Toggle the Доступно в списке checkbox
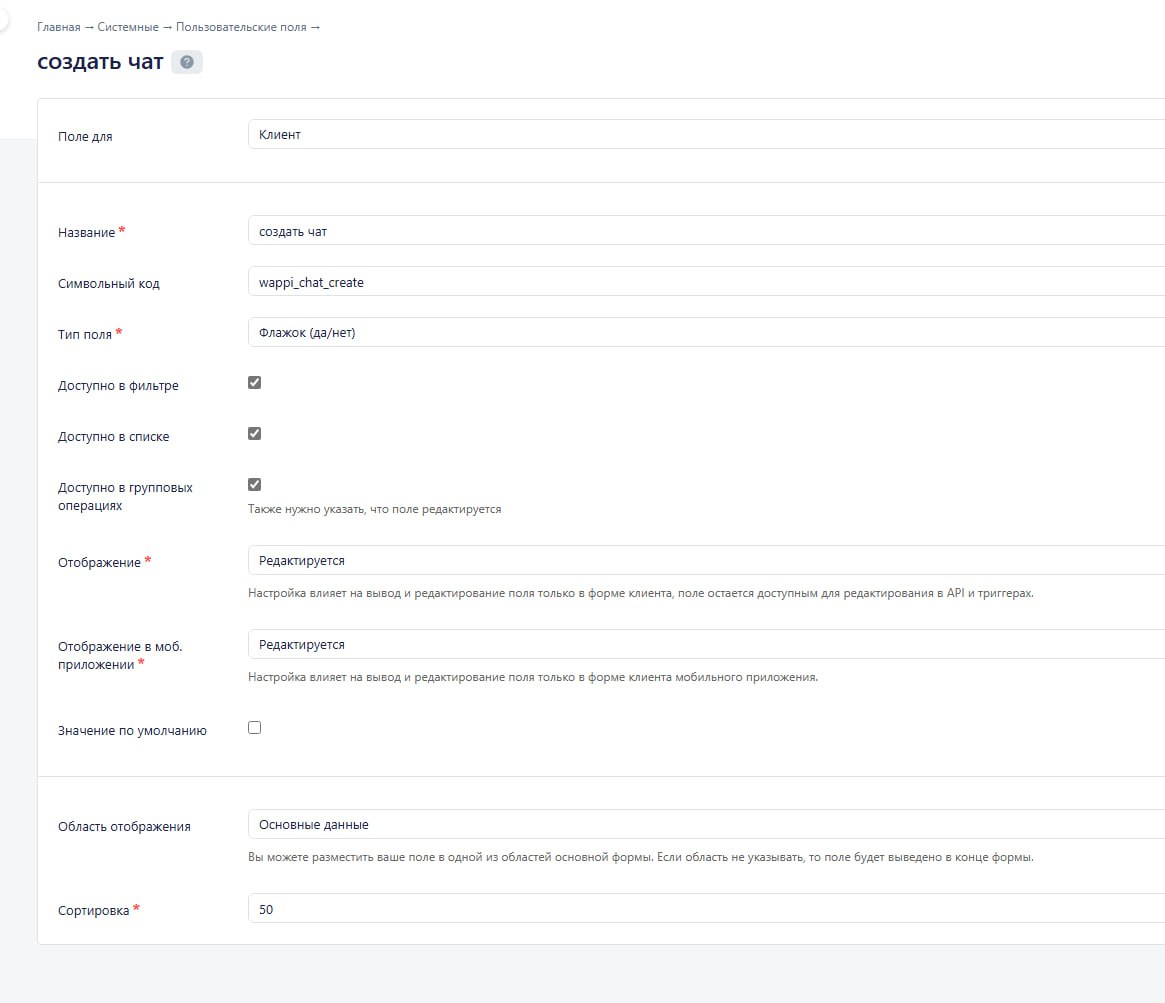Image resolution: width=1165 pixels, height=1003 pixels. 254,434
